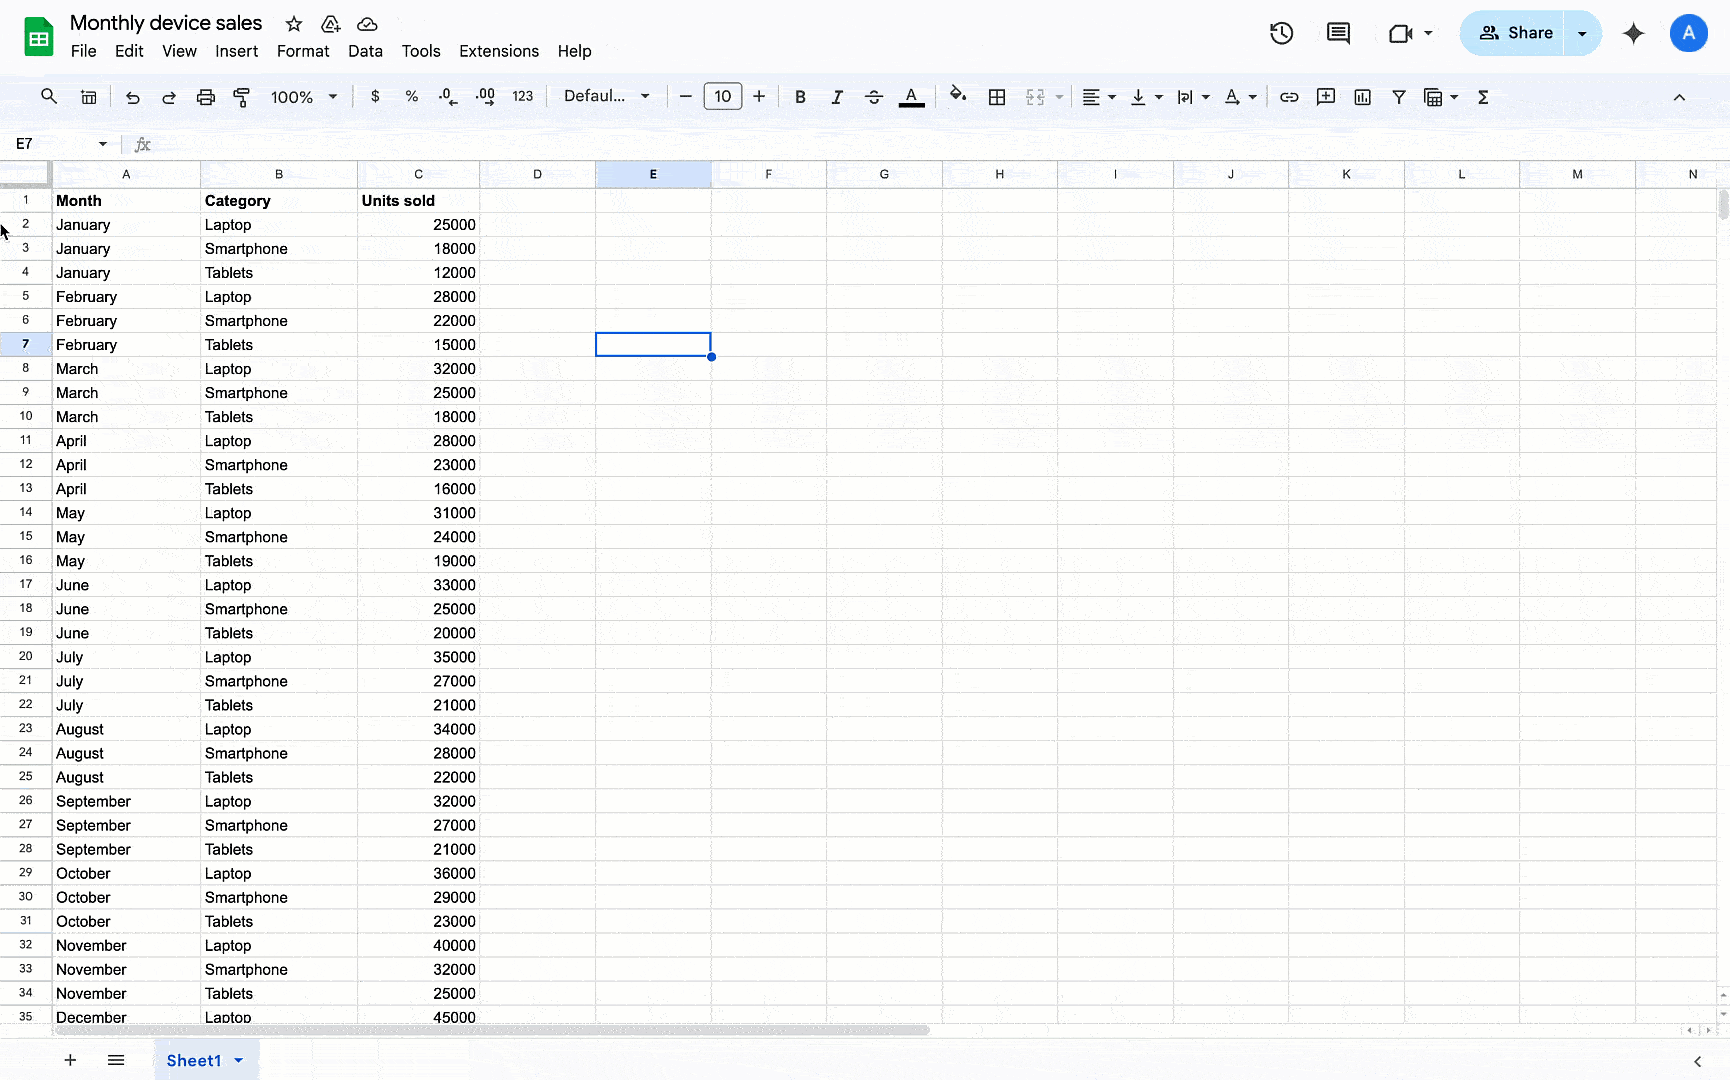
Task: Open the font family Default dropdown
Action: pyautogui.click(x=607, y=97)
